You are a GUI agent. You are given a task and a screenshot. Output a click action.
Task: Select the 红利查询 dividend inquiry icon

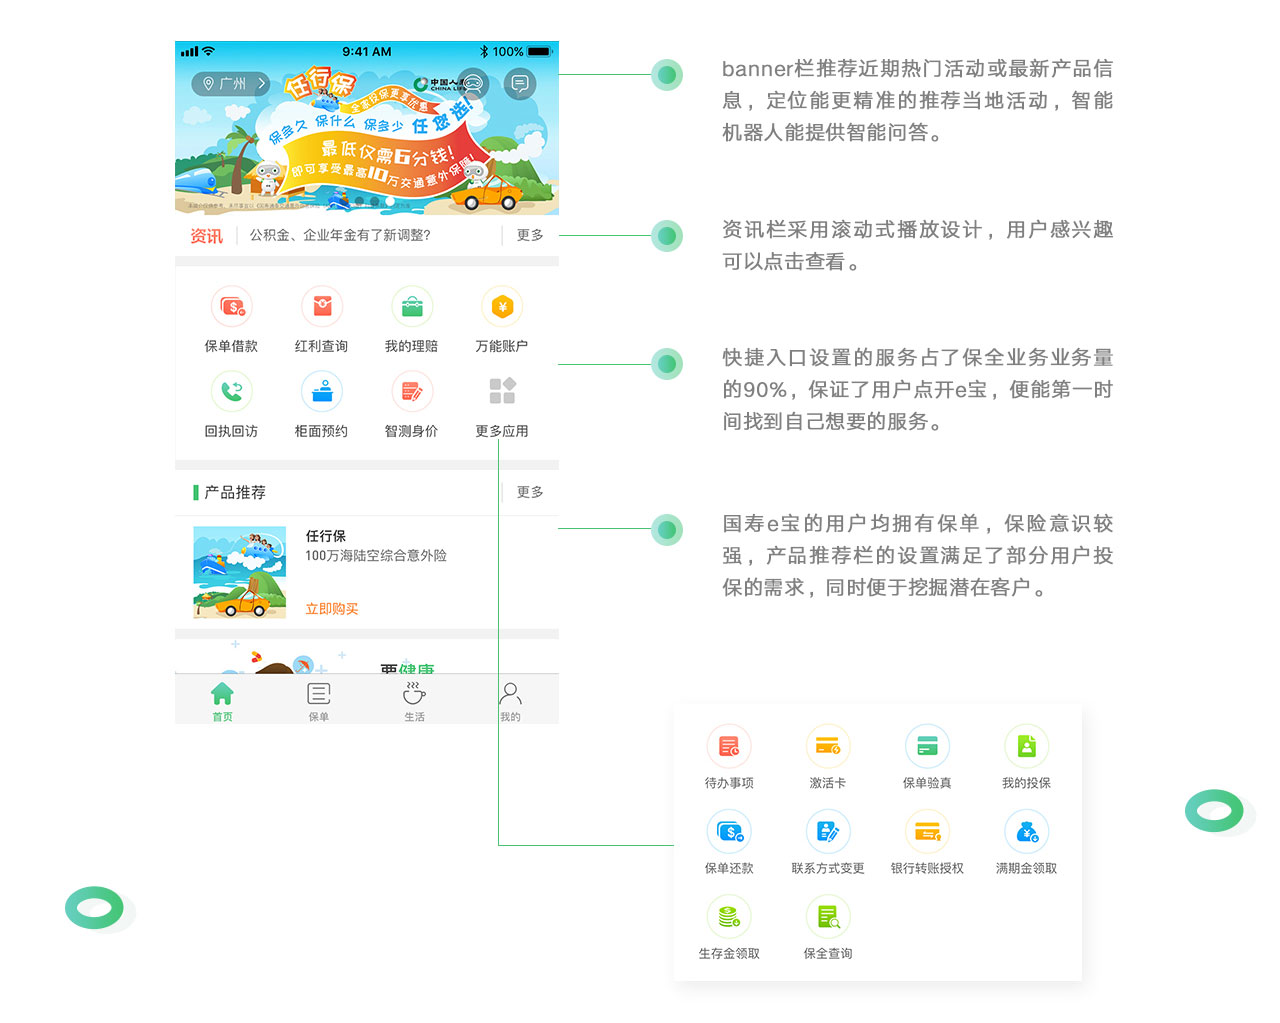(x=322, y=306)
